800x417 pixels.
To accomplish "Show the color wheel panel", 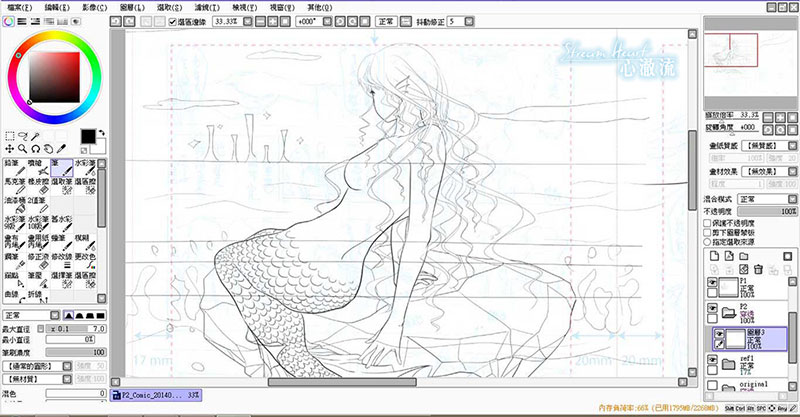I will [x=8, y=21].
